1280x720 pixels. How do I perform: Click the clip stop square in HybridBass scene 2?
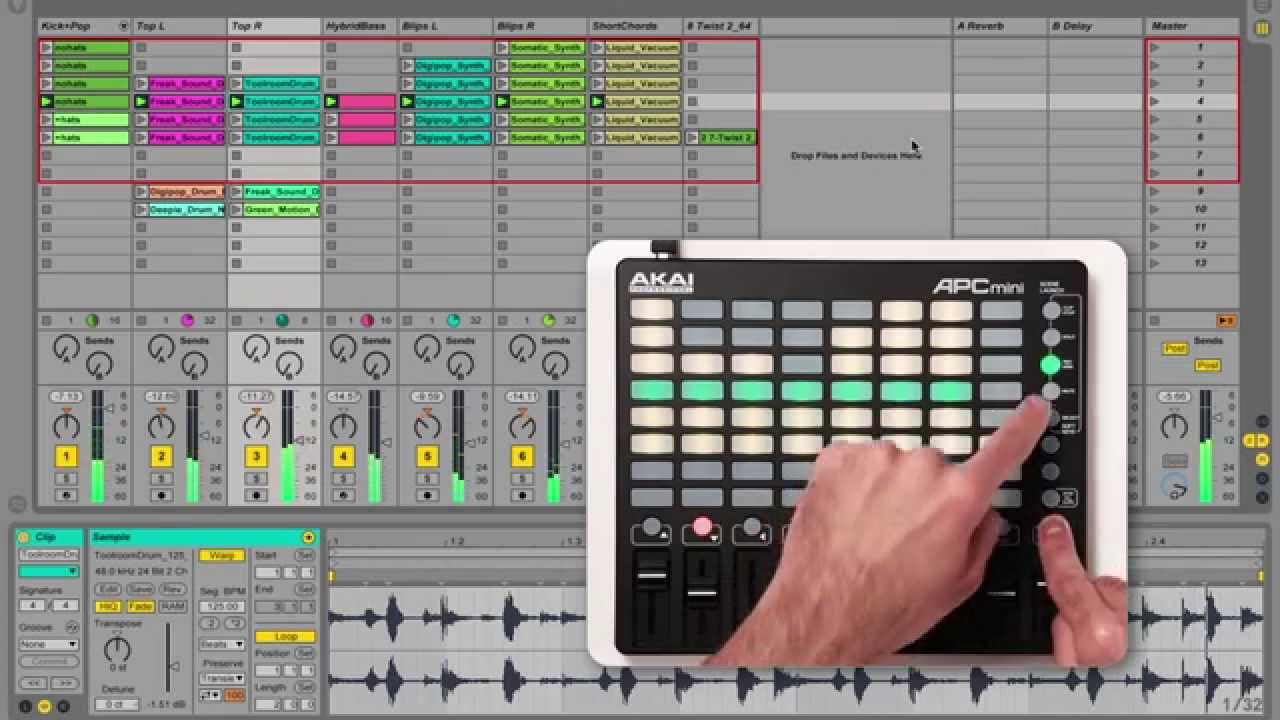click(x=331, y=65)
